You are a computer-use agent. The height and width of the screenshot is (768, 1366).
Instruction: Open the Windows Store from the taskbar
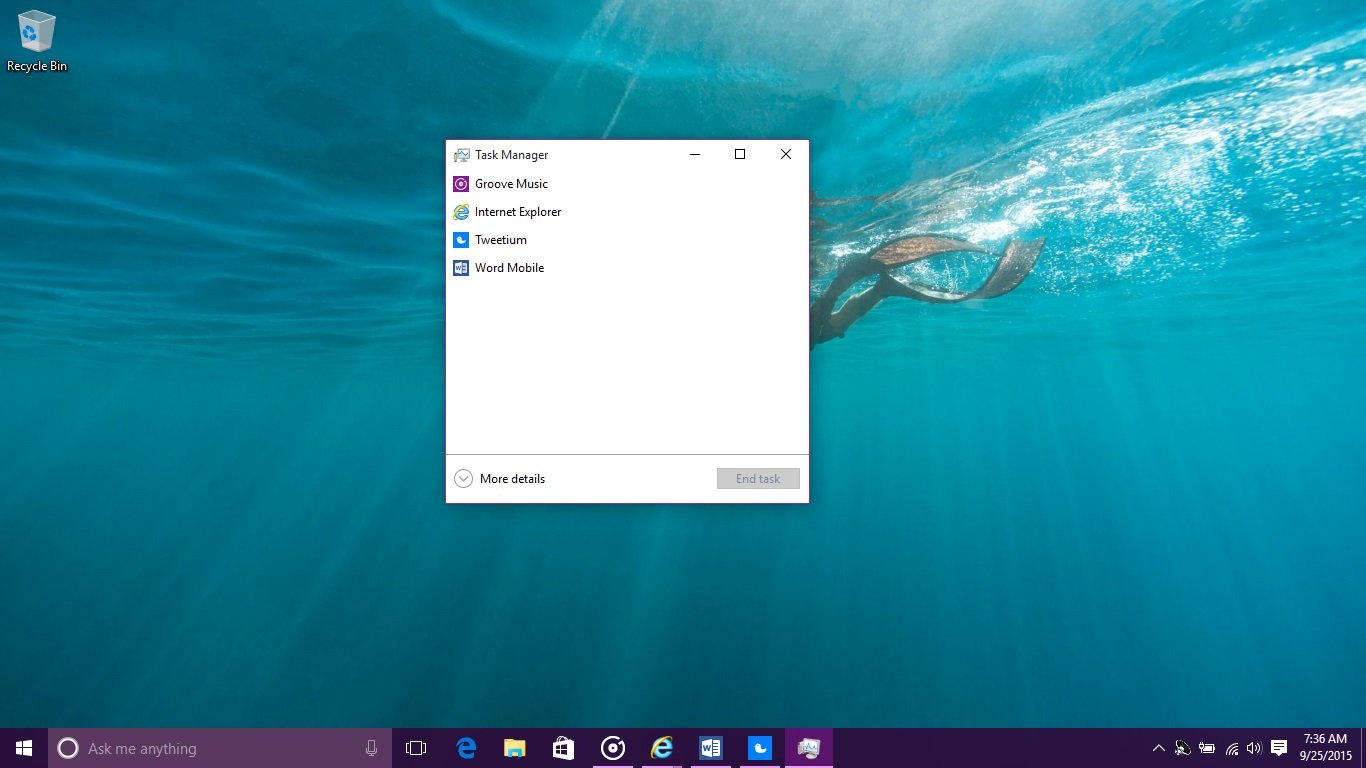click(563, 747)
